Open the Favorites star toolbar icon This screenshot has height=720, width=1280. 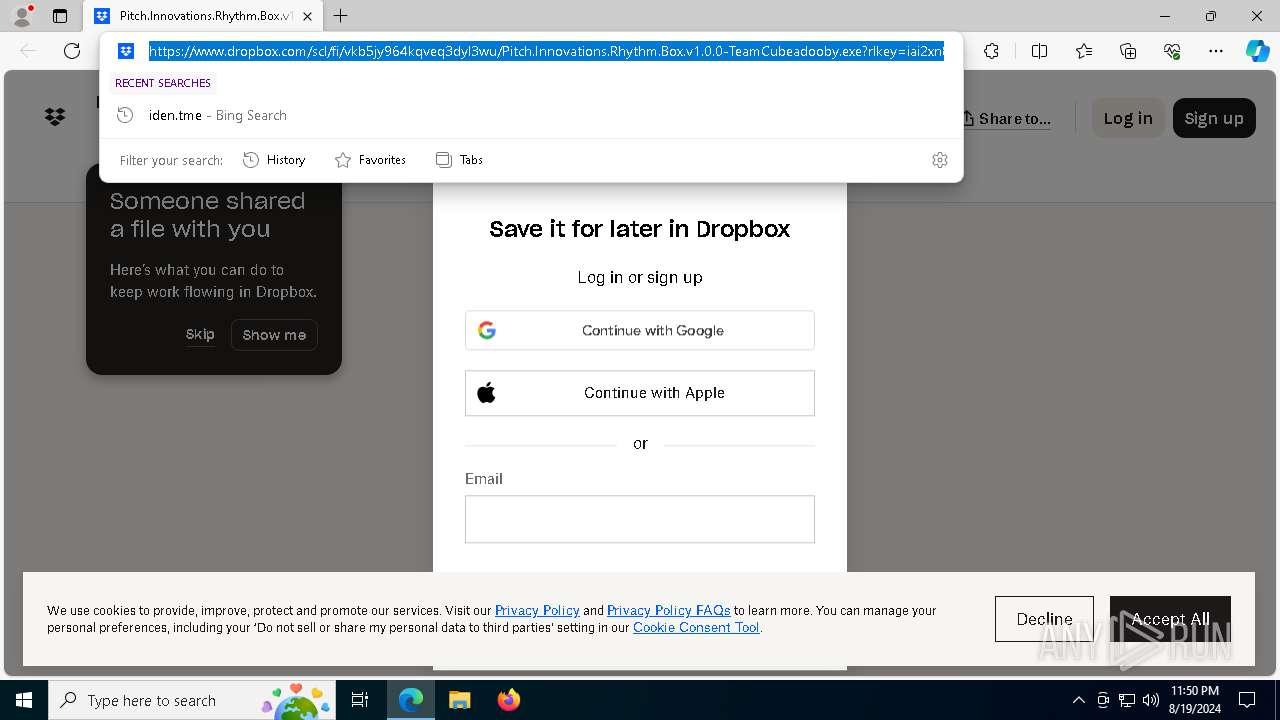coord(1084,51)
